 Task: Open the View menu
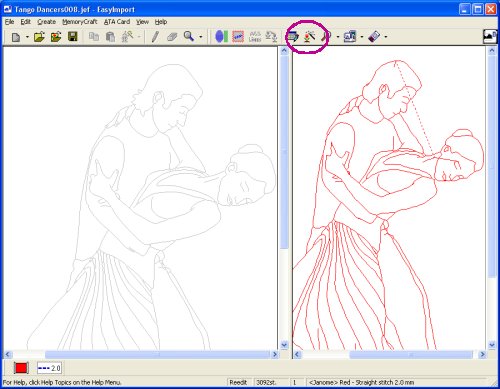pyautogui.click(x=142, y=22)
